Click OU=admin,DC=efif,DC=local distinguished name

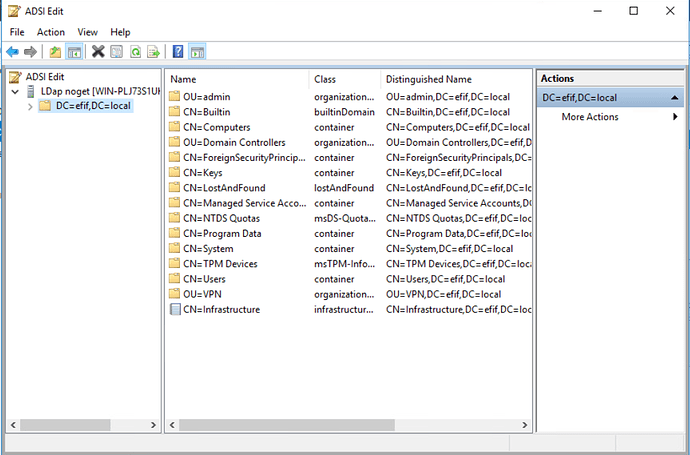tap(448, 97)
